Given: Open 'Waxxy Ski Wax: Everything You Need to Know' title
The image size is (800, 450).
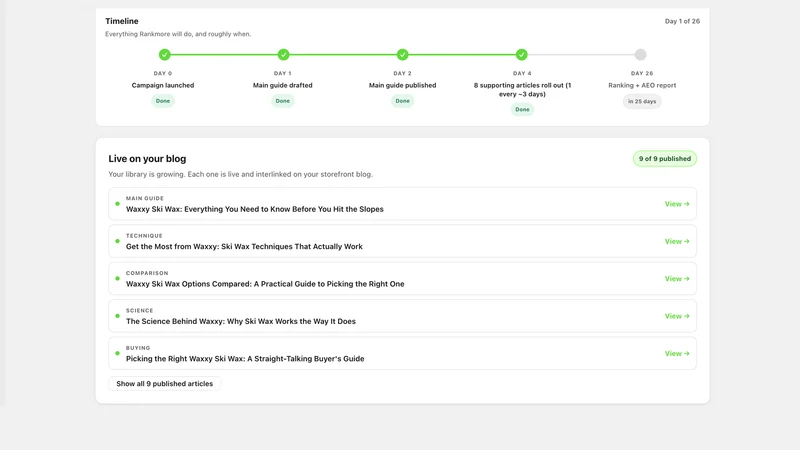Looking at the screenshot, I should tap(255, 209).
